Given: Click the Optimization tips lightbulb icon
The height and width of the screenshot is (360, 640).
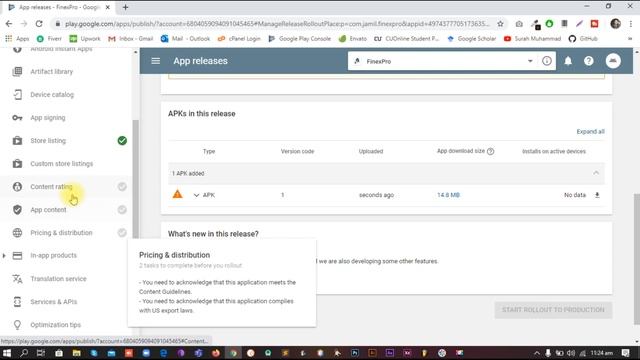Looking at the screenshot, I should (x=17, y=324).
